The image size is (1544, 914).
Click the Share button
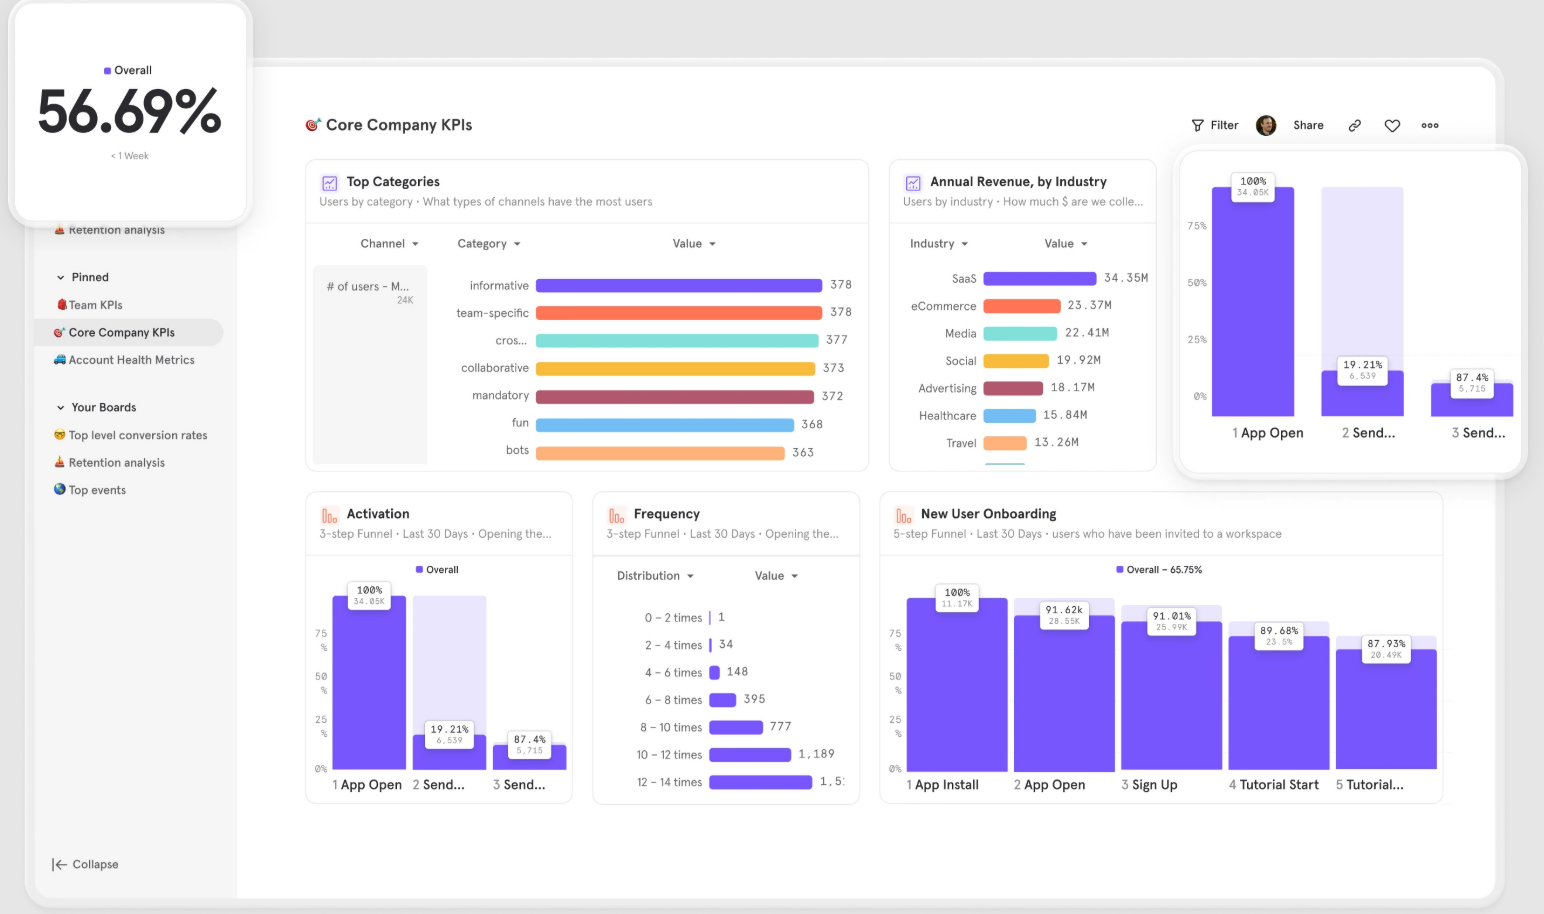(x=1308, y=125)
